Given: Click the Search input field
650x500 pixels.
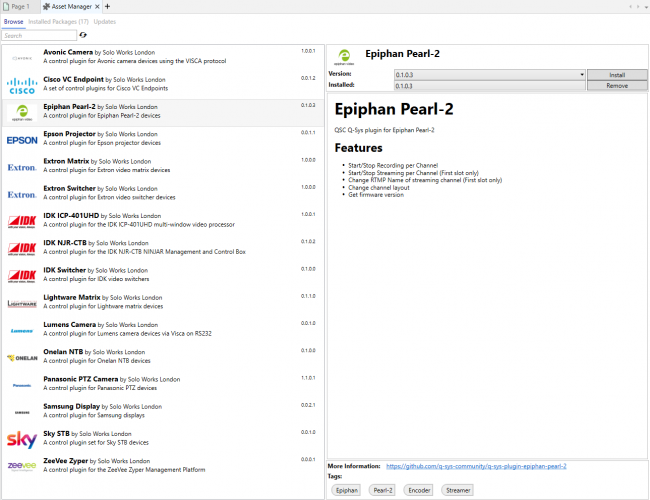Looking at the screenshot, I should (39, 35).
